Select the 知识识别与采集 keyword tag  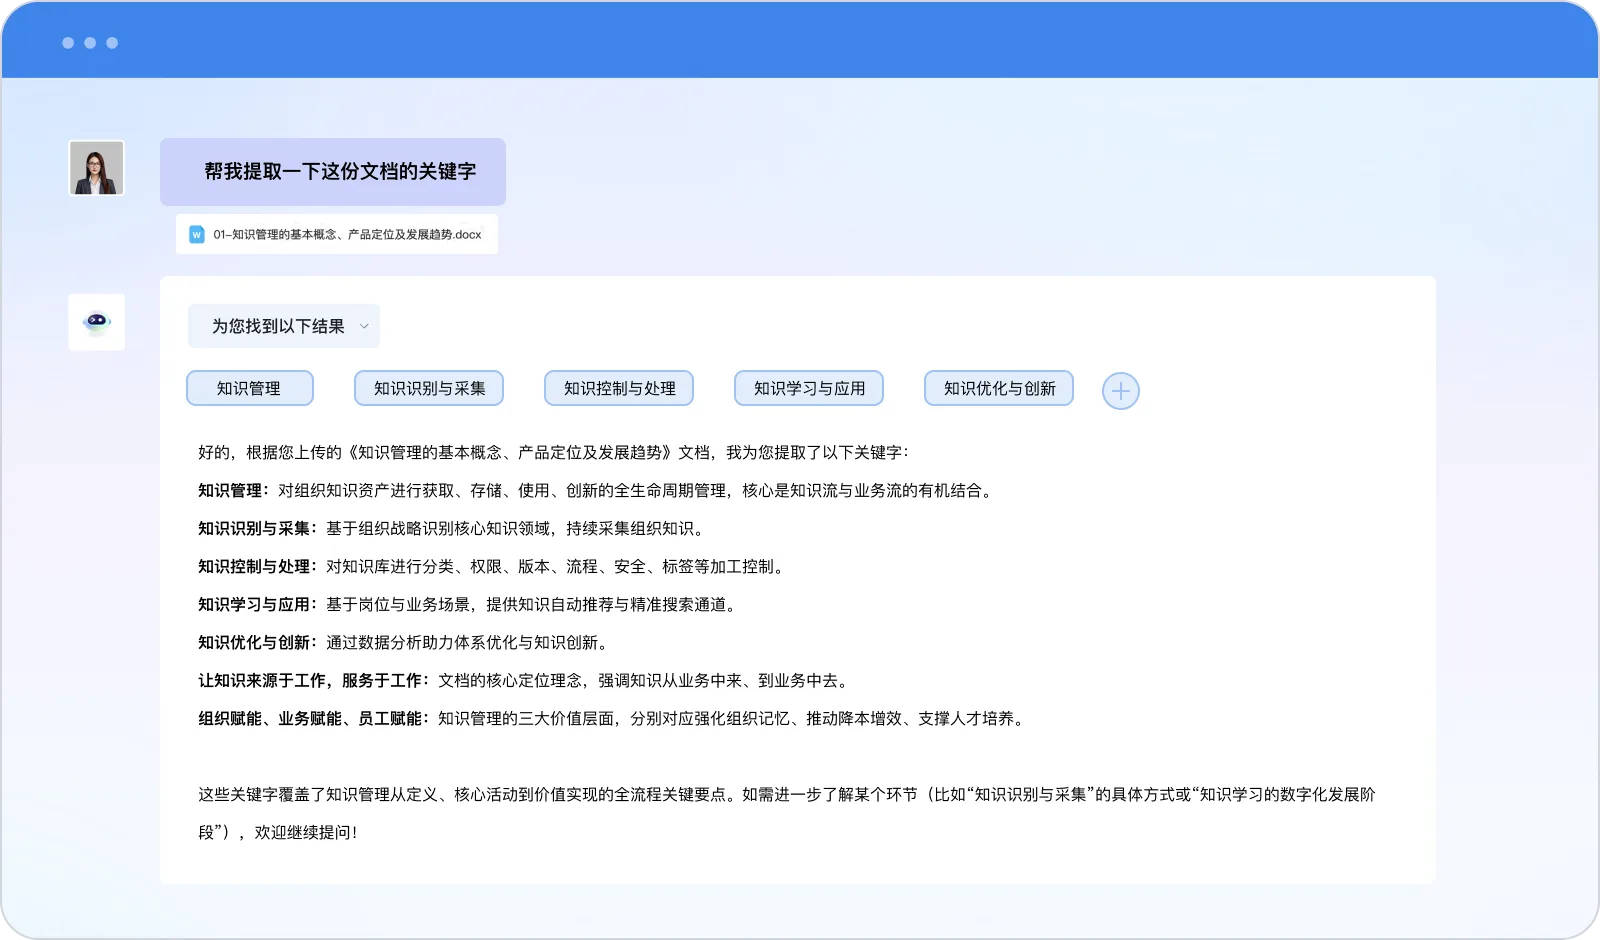(x=429, y=388)
